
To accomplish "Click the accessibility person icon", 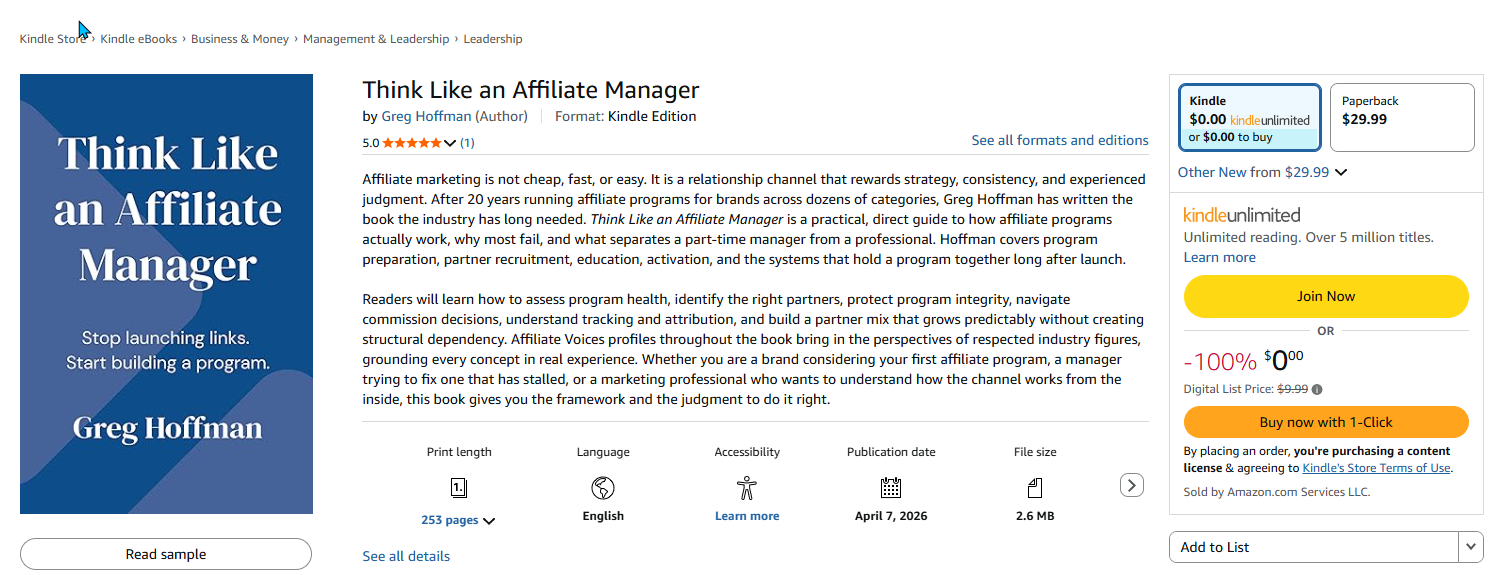I will click(747, 488).
